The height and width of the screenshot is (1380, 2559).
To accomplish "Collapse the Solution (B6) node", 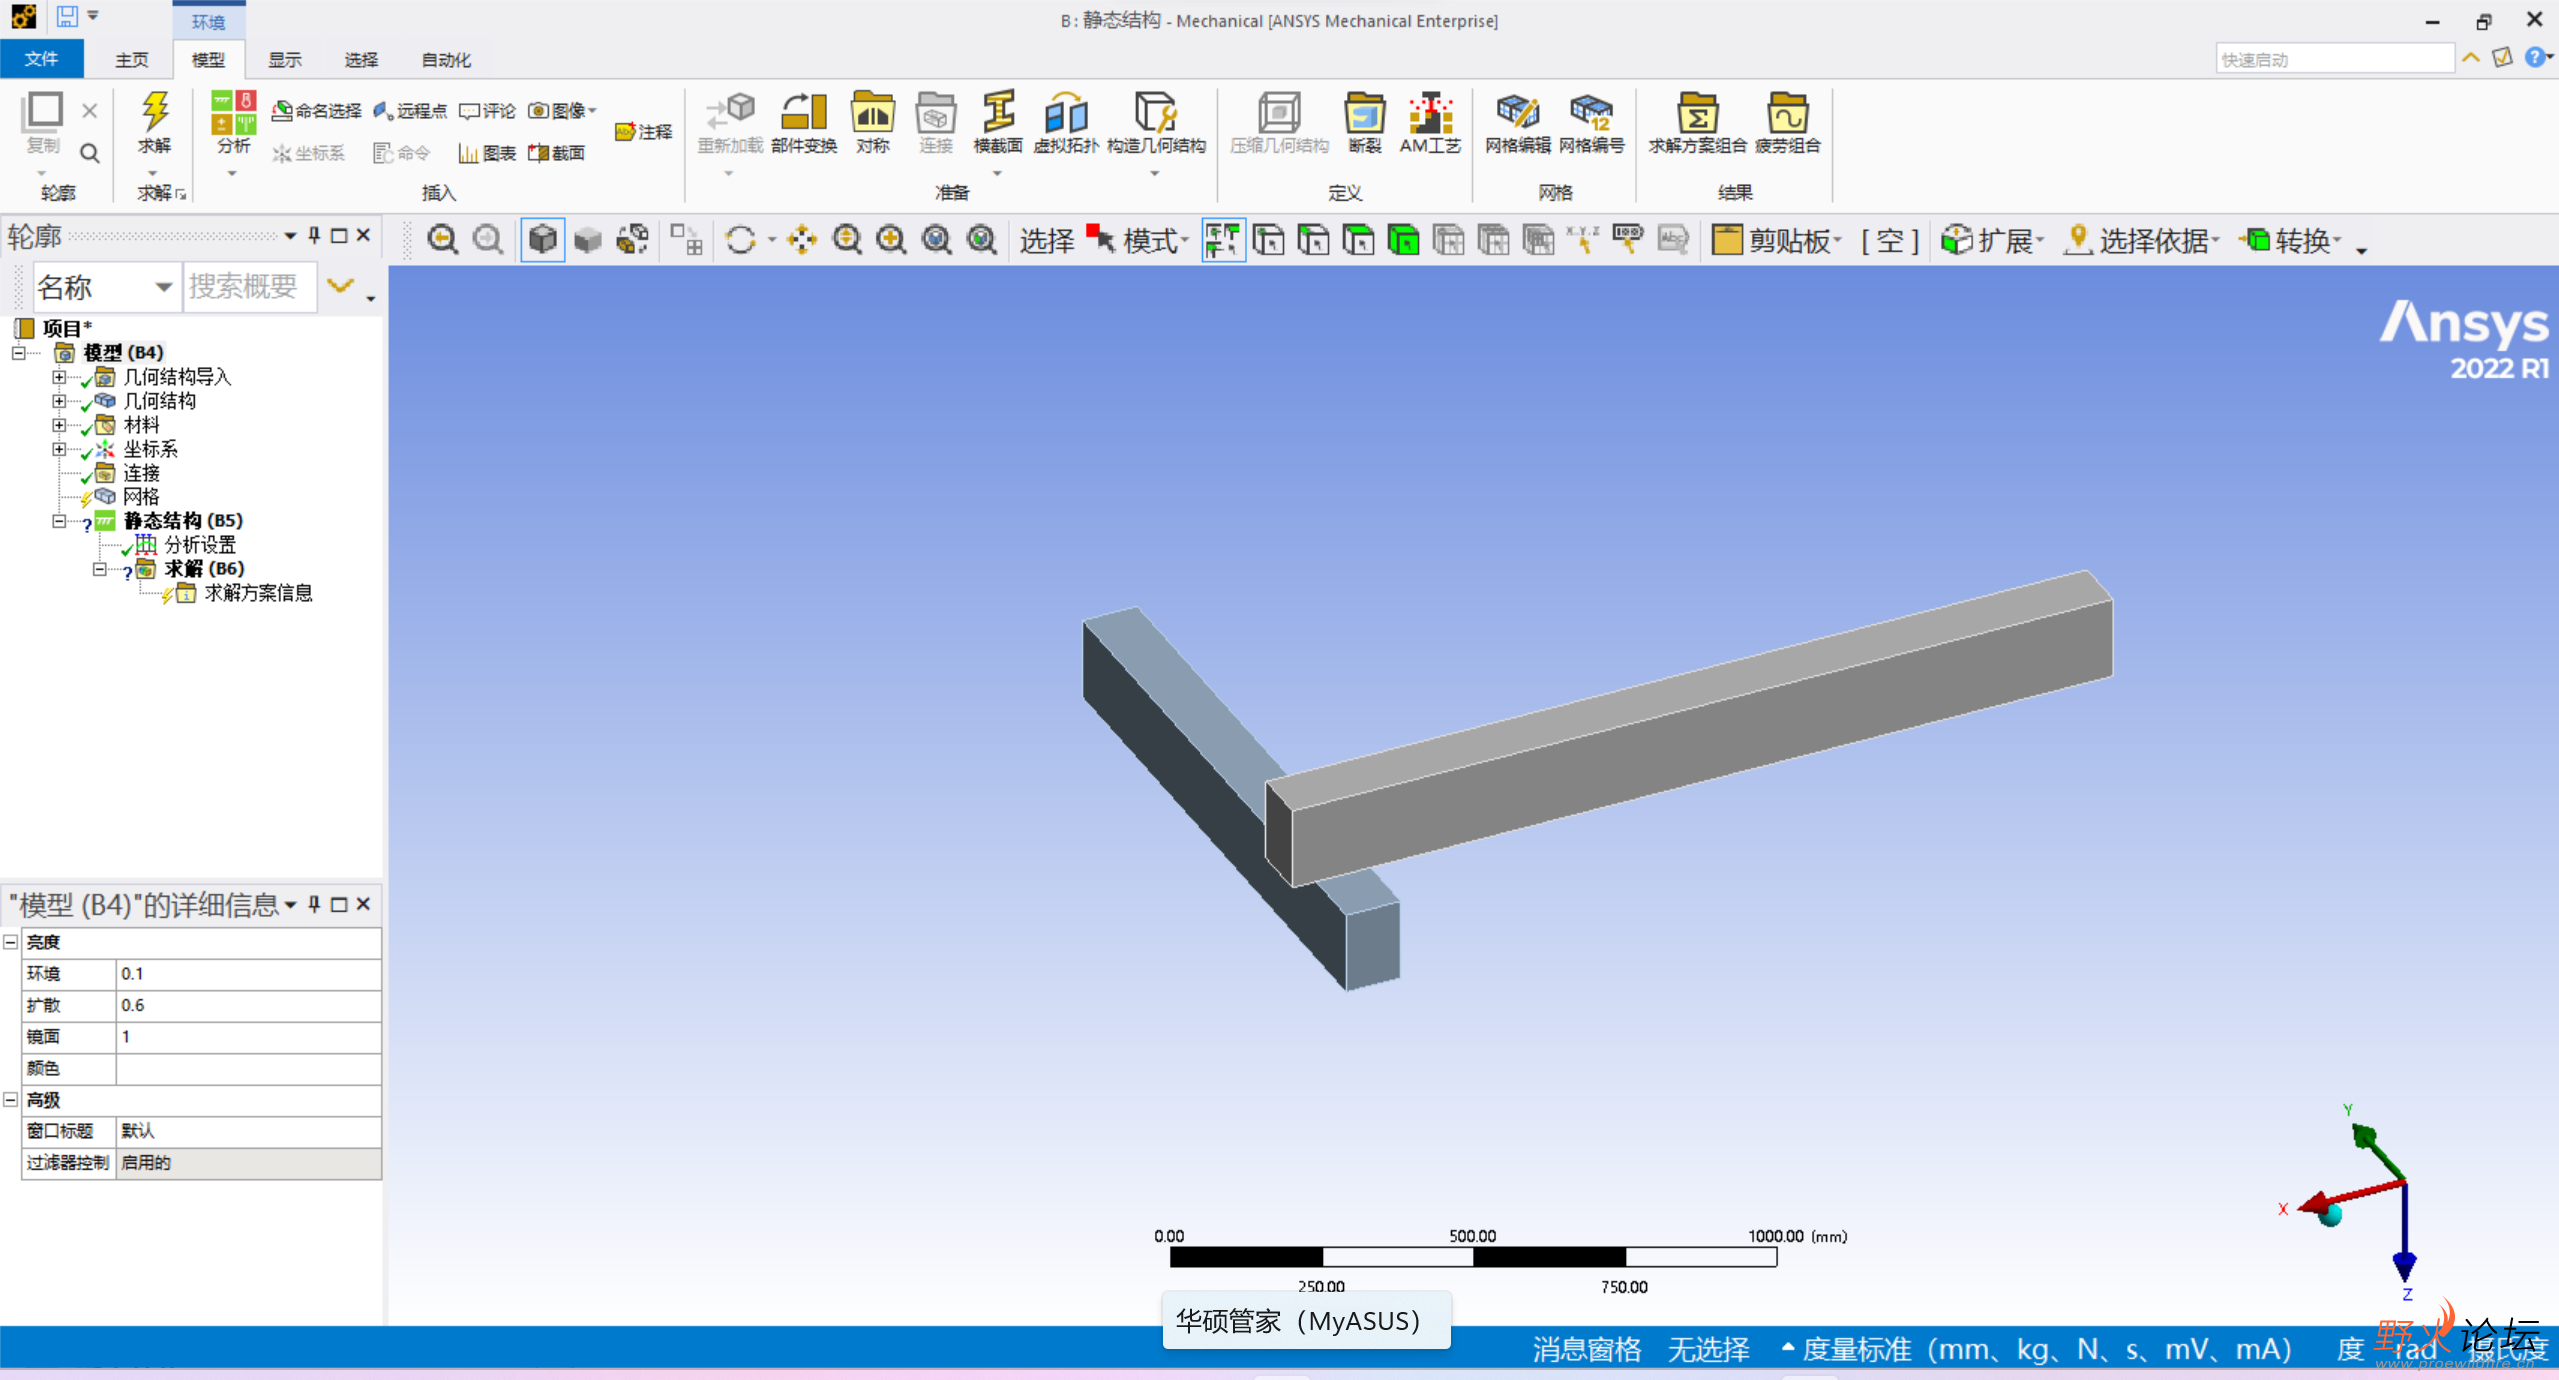I will pos(99,569).
